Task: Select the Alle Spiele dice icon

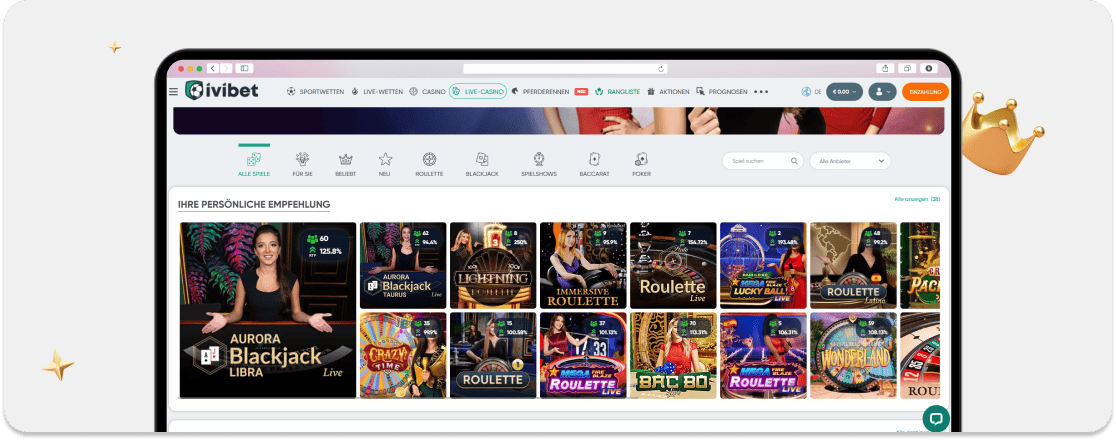Action: pyautogui.click(x=253, y=159)
